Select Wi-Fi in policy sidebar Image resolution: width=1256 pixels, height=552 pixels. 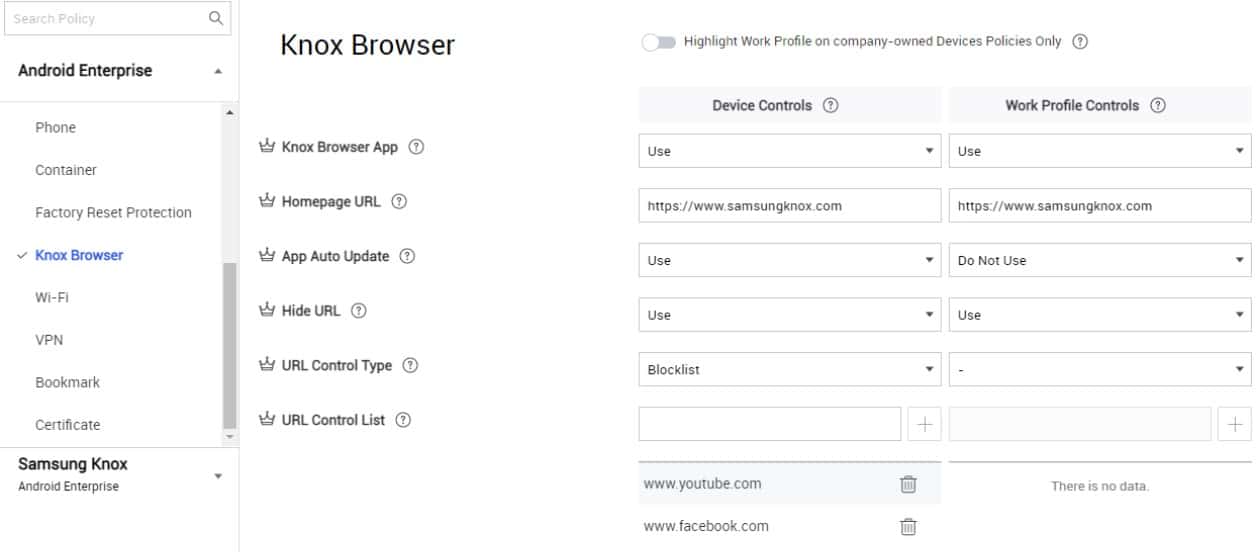click(x=52, y=298)
